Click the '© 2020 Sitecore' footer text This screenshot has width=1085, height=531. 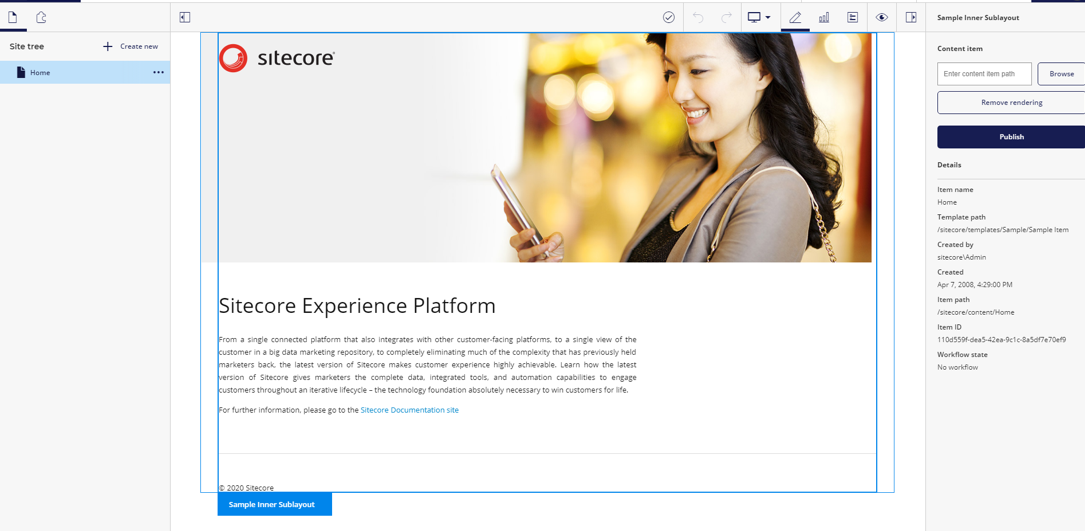(246, 487)
